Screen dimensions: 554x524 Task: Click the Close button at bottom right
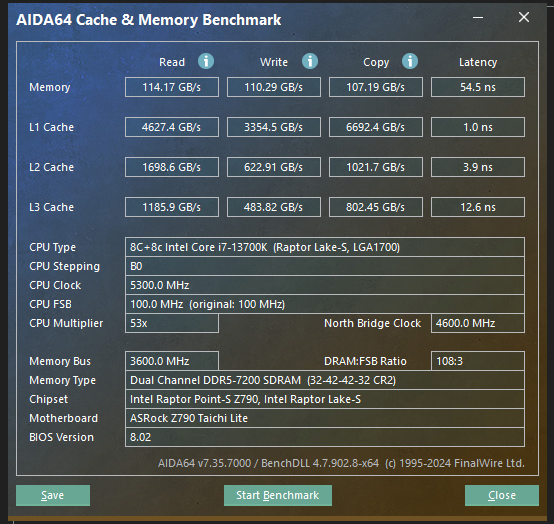click(x=502, y=495)
